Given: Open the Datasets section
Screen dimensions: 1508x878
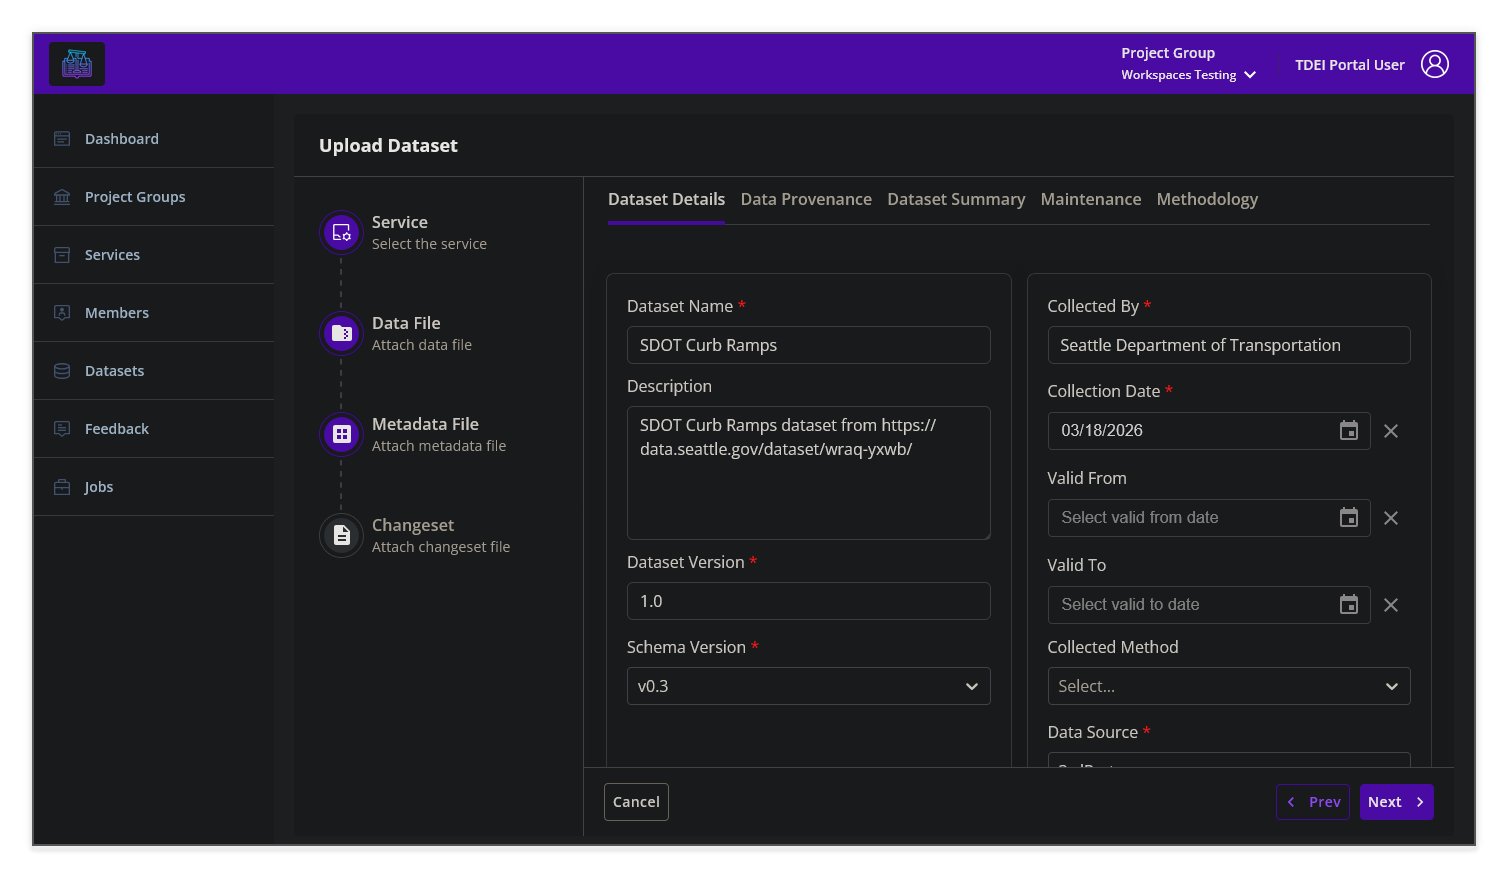Looking at the screenshot, I should click(x=62, y=370).
